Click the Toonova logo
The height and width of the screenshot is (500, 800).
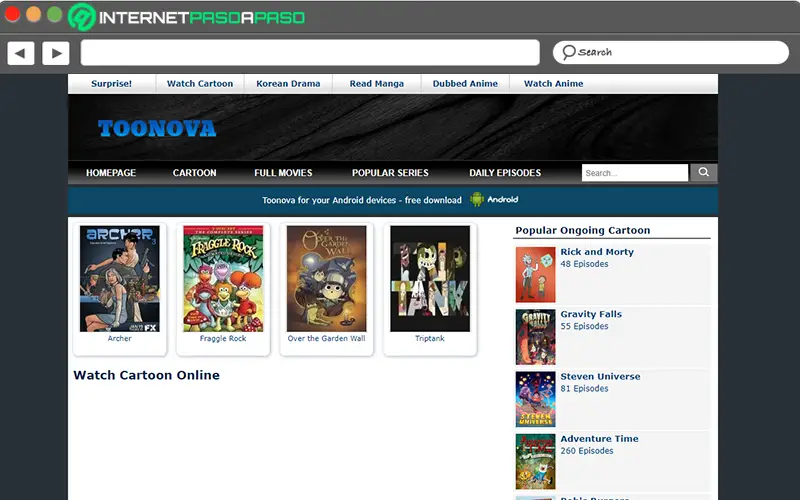click(x=157, y=128)
